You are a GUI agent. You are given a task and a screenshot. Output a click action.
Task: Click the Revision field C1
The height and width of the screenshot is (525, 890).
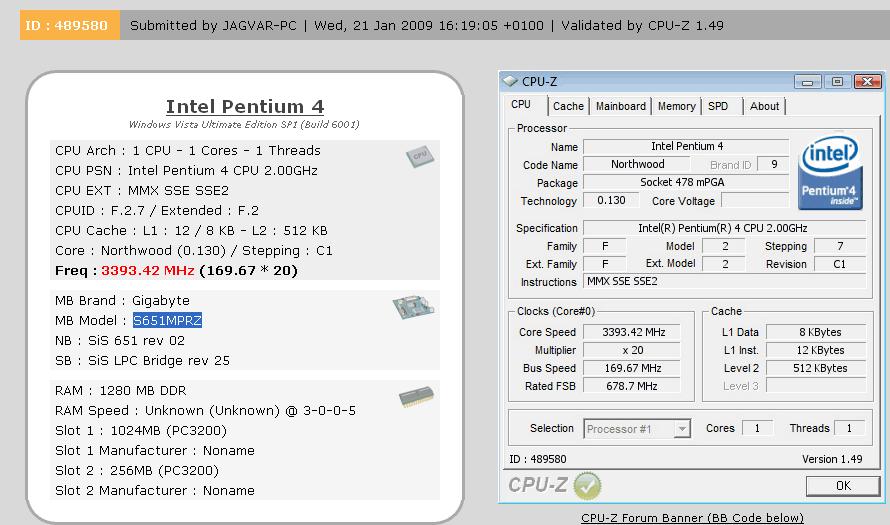coord(840,264)
